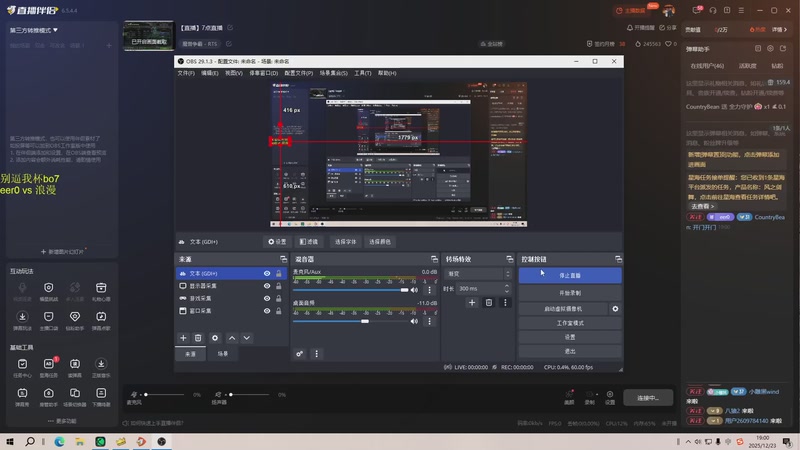800x450 pixels.
Task: Undock the Controls panel
Action: tap(618, 259)
